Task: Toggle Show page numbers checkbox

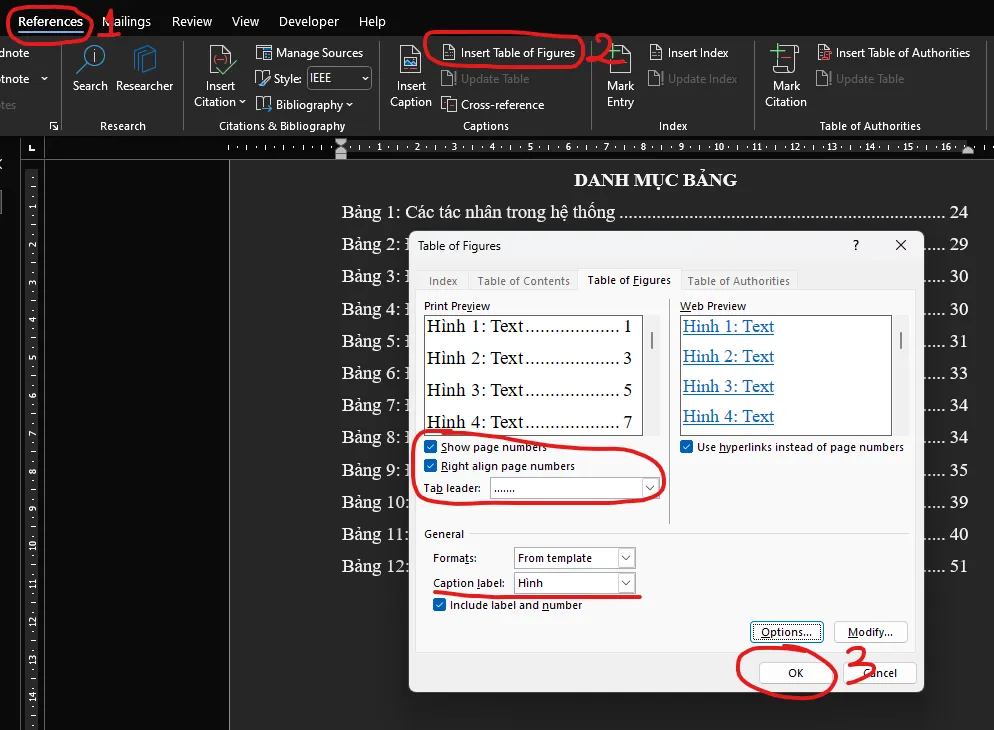Action: pos(430,447)
